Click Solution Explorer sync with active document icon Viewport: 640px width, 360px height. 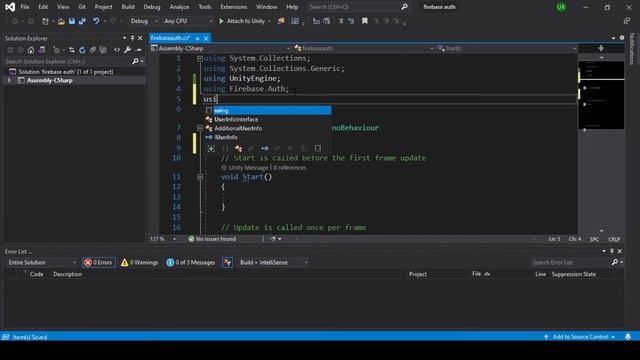[x=72, y=50]
